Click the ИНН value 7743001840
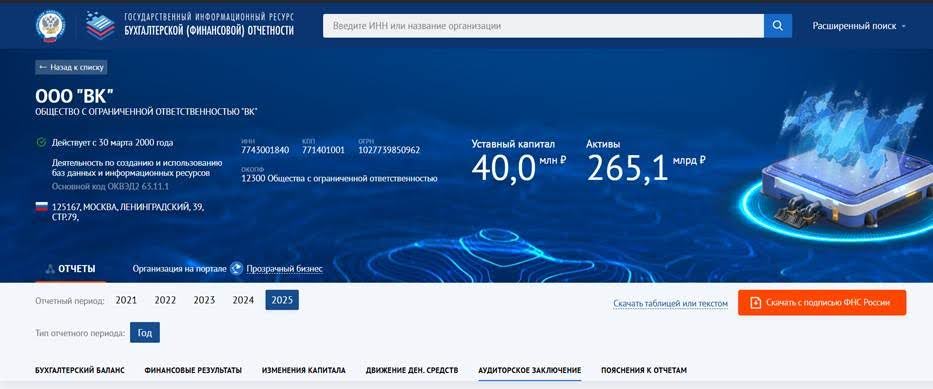The height and width of the screenshot is (389, 933). (265, 150)
